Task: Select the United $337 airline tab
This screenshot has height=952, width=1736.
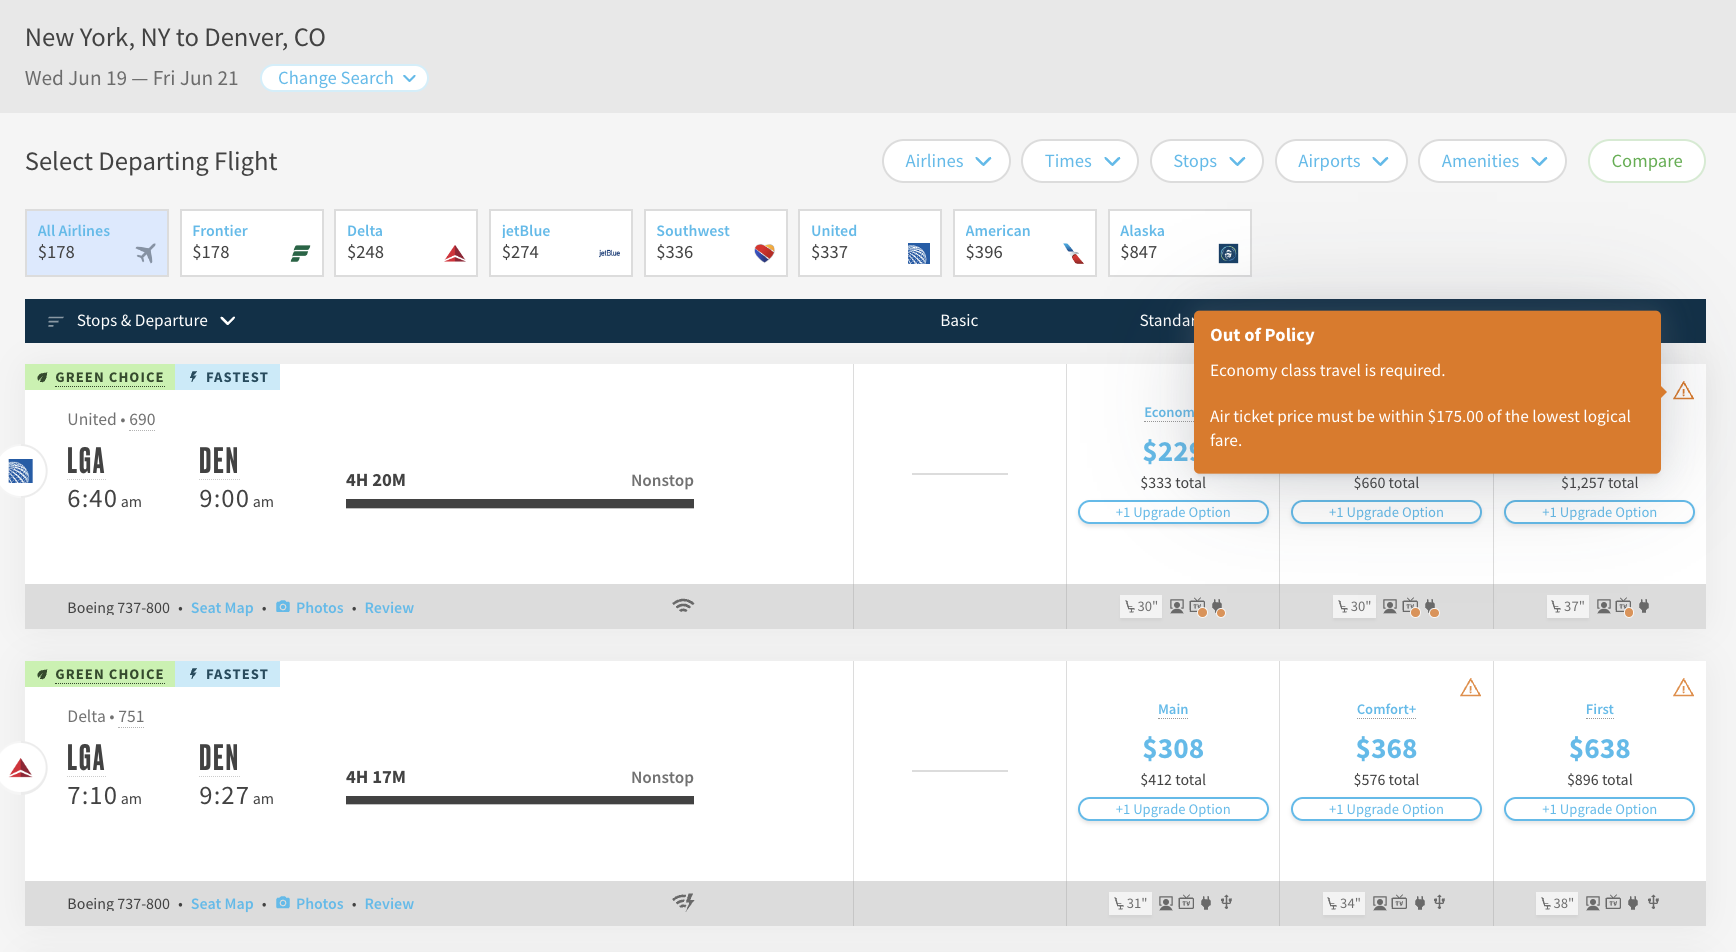Action: point(870,243)
